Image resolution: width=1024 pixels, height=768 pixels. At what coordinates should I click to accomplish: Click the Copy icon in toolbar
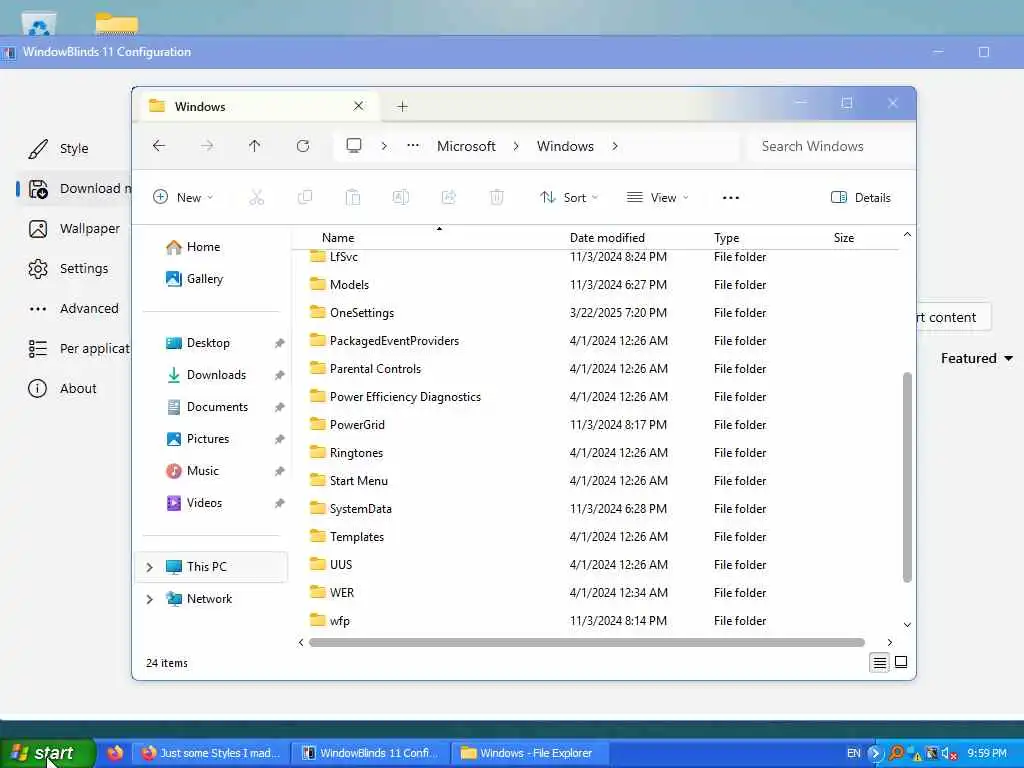305,197
